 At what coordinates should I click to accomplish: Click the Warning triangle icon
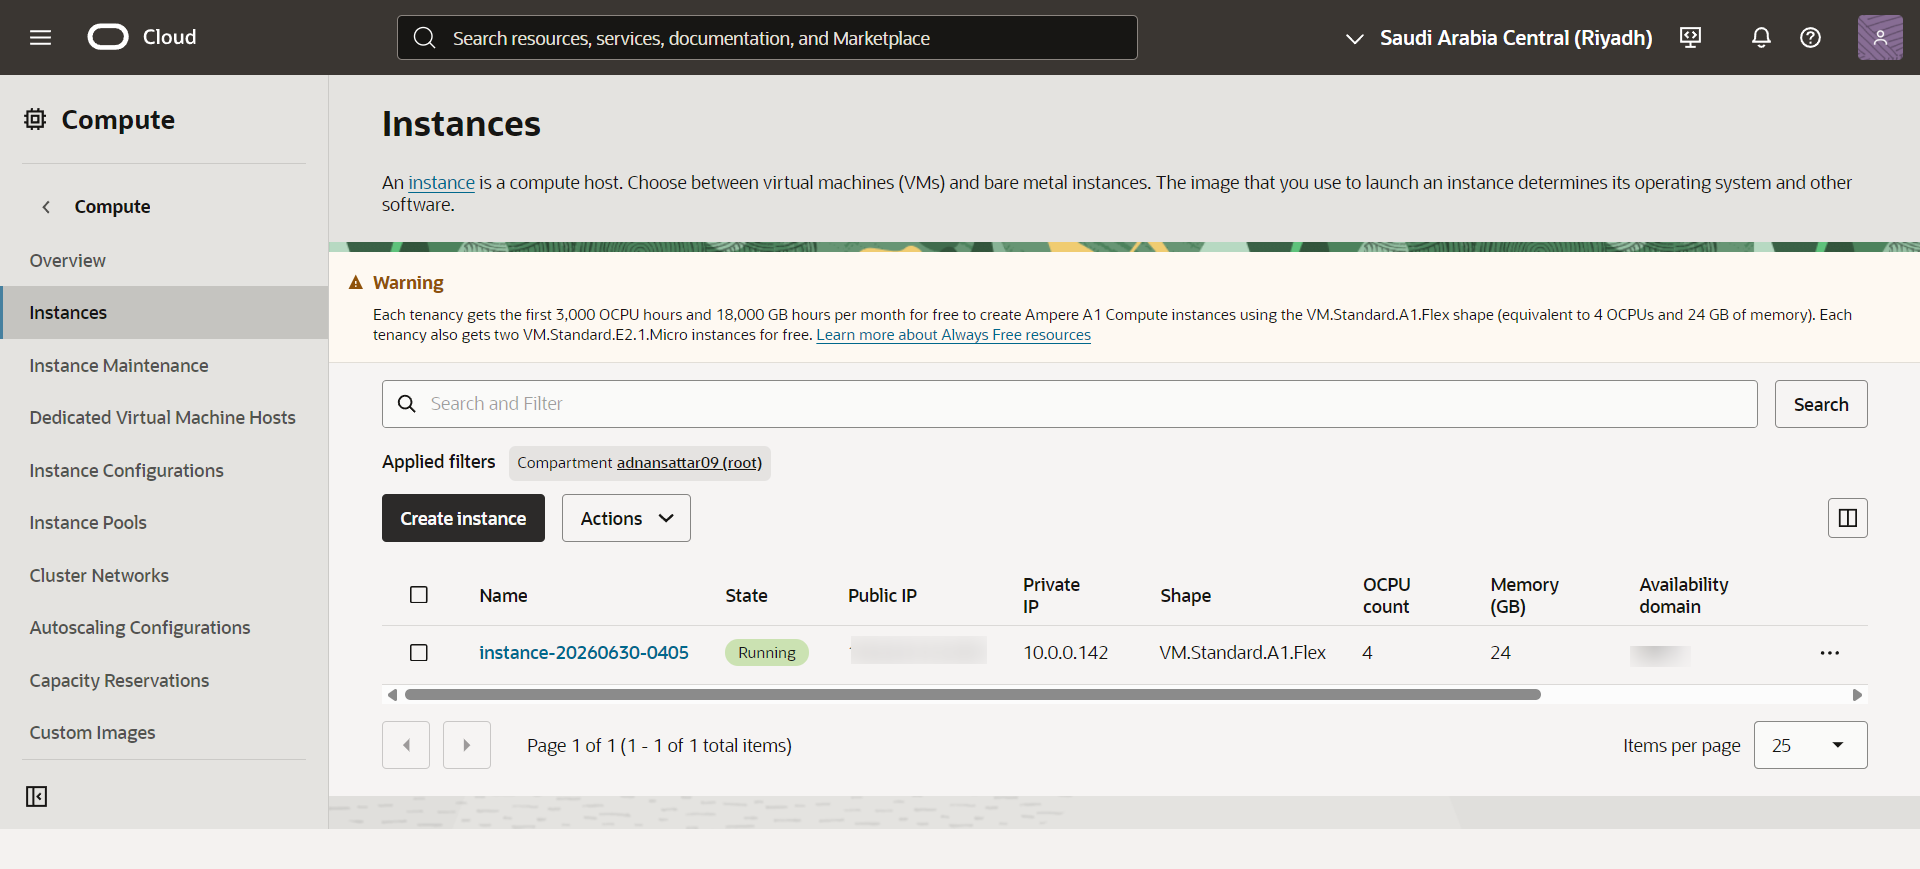pyautogui.click(x=355, y=283)
